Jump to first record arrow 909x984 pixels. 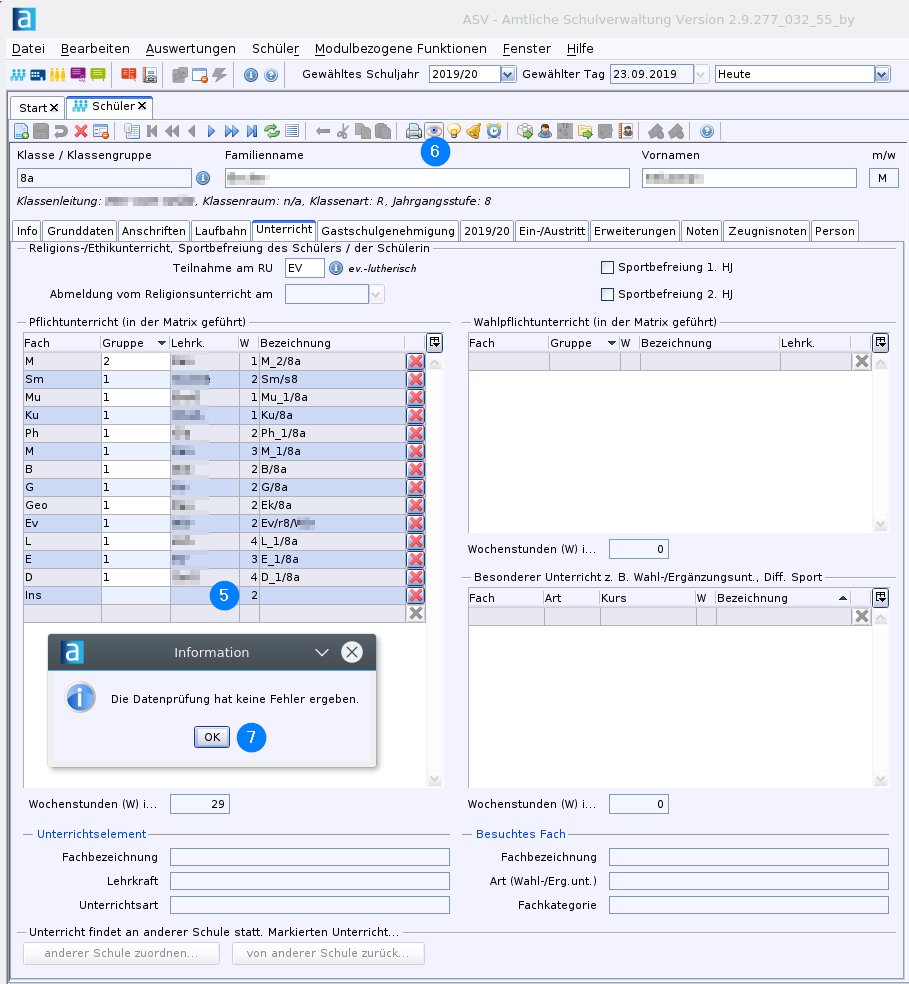[152, 131]
